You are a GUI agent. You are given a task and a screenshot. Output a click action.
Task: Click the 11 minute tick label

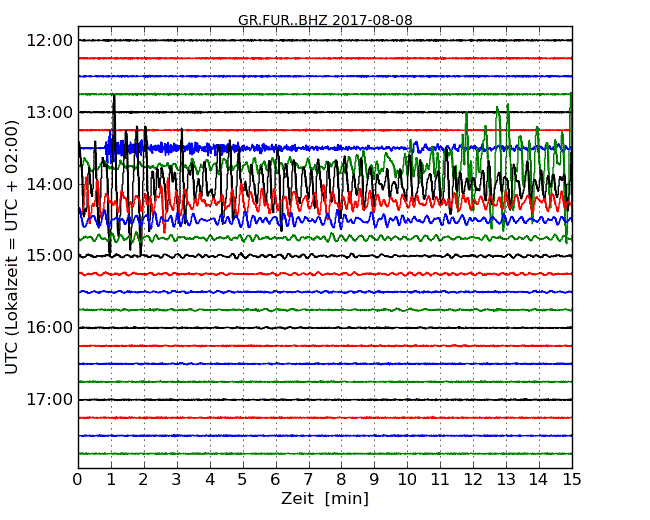(x=440, y=479)
